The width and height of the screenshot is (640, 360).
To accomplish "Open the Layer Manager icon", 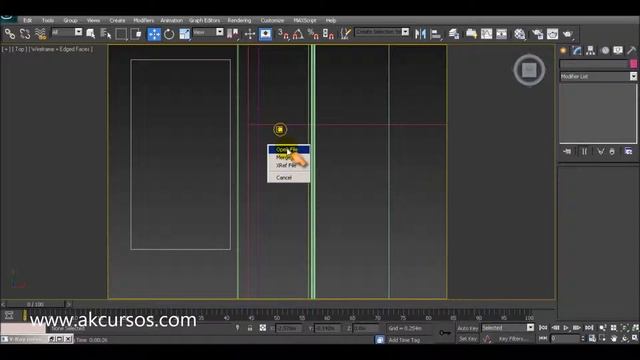I will coord(454,34).
